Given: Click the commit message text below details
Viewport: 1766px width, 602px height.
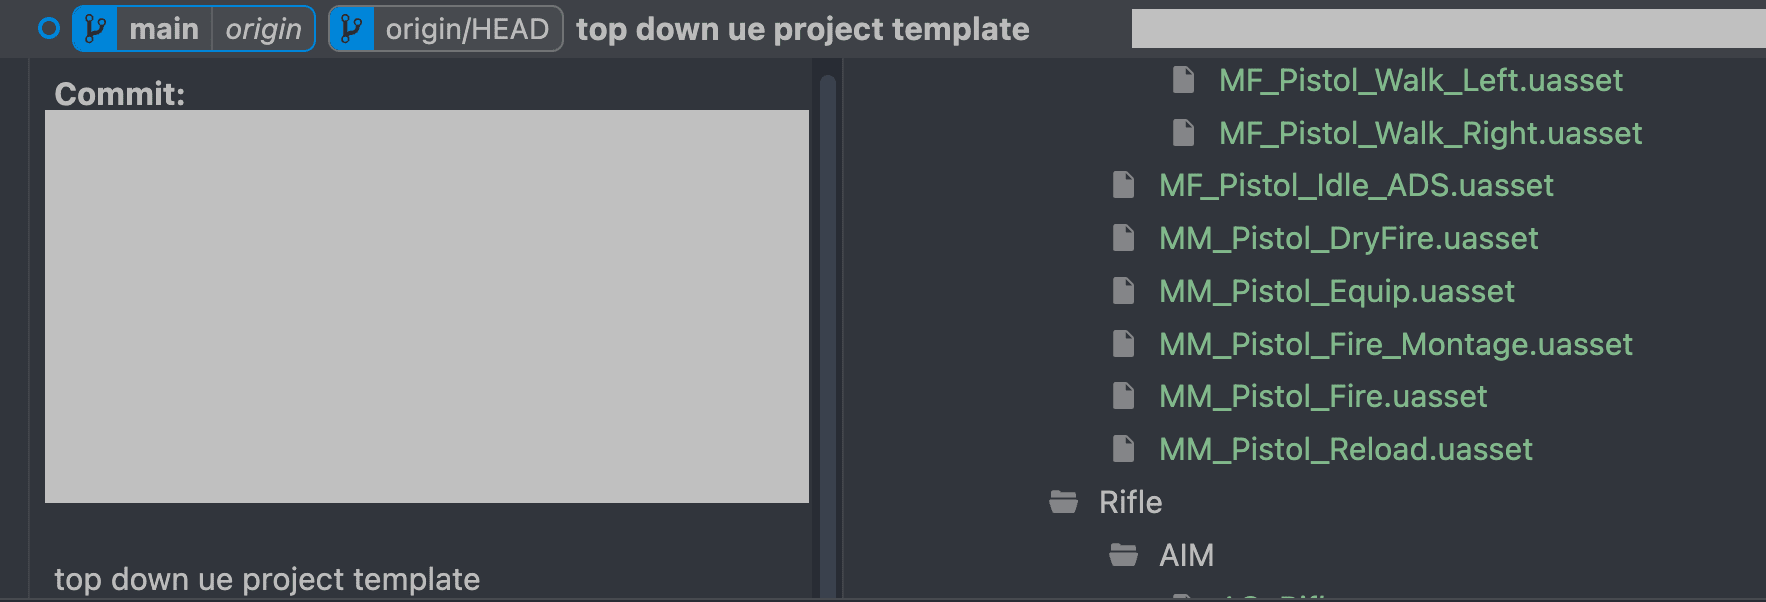Looking at the screenshot, I should point(267,579).
